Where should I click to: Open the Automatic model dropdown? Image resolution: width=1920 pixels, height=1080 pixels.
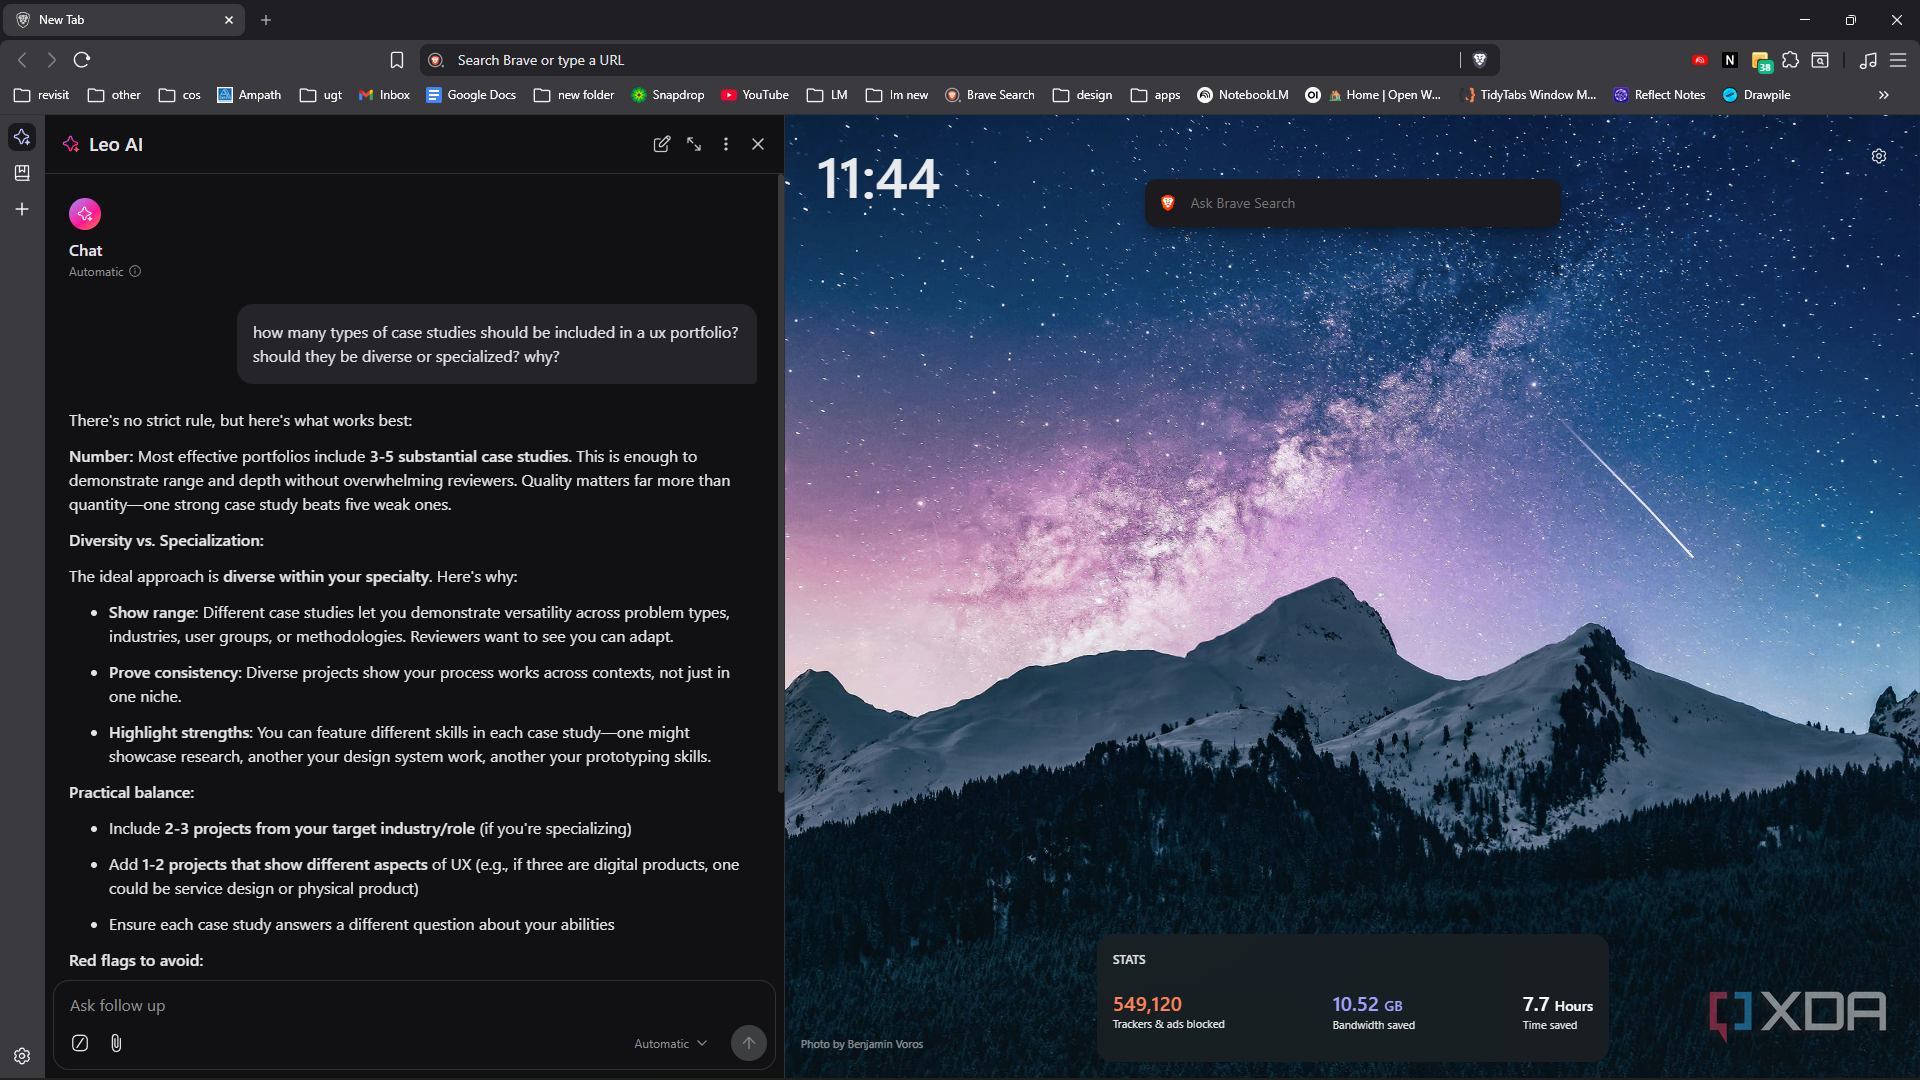(x=671, y=1043)
